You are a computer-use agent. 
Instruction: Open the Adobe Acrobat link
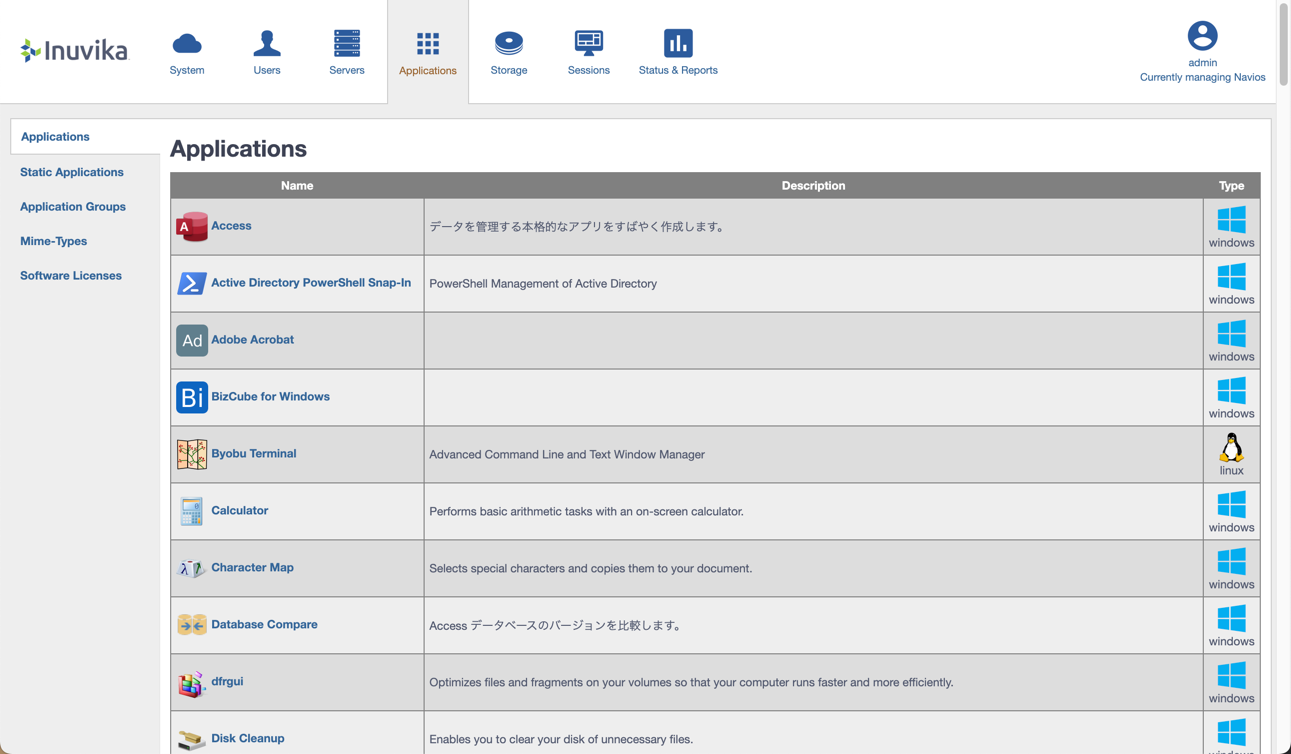click(252, 340)
